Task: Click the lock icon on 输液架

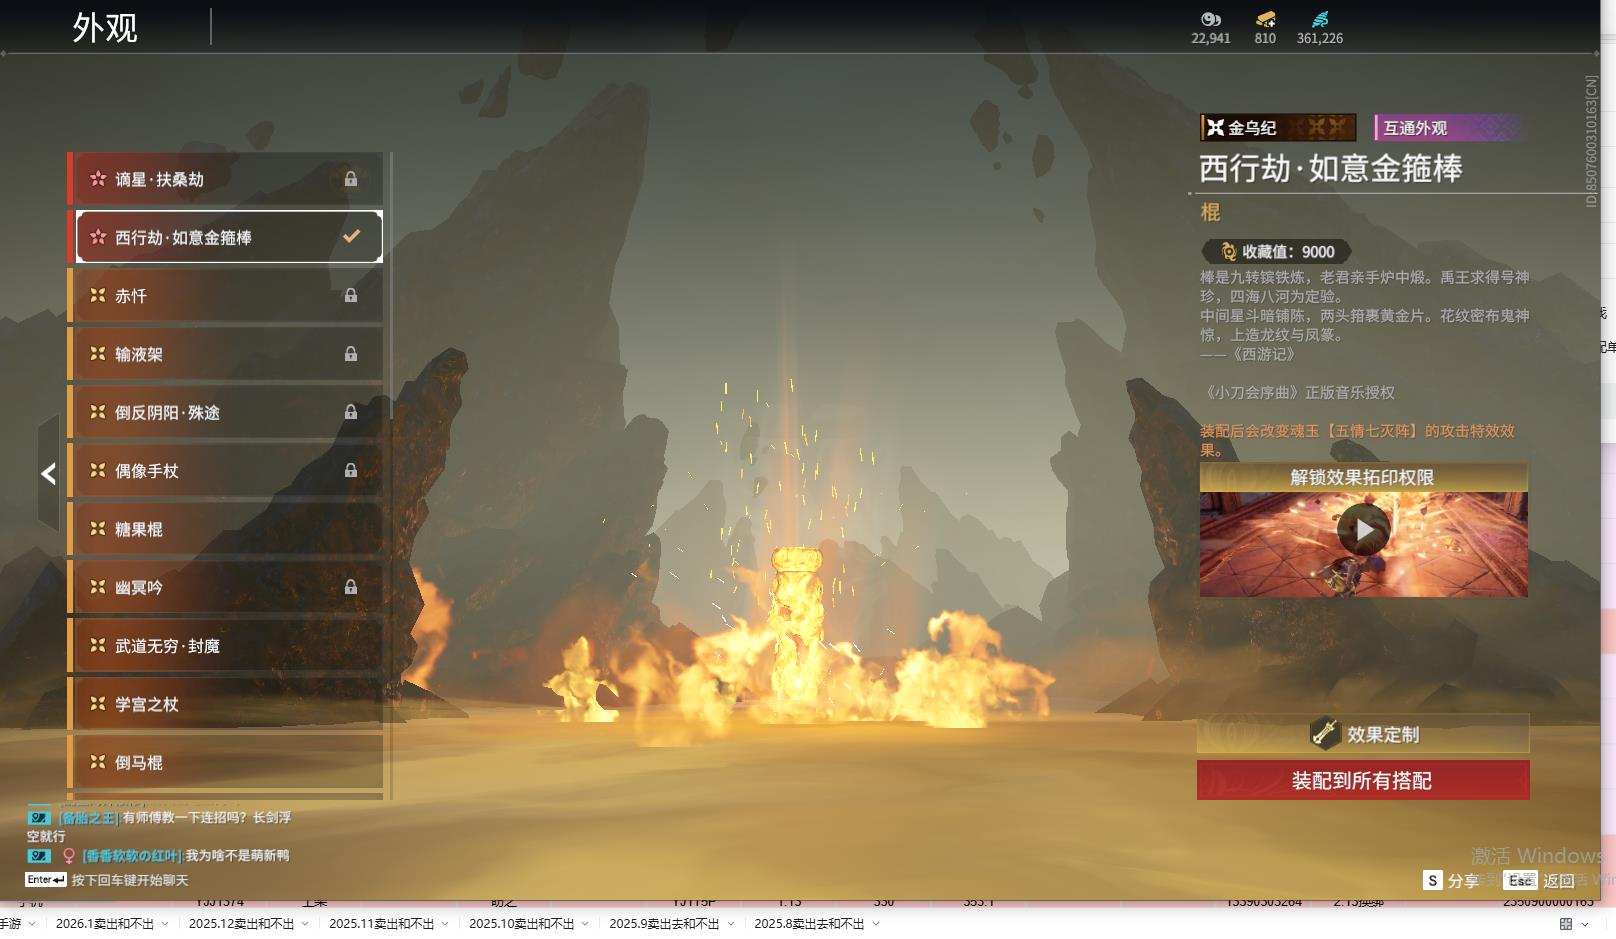Action: click(x=351, y=354)
